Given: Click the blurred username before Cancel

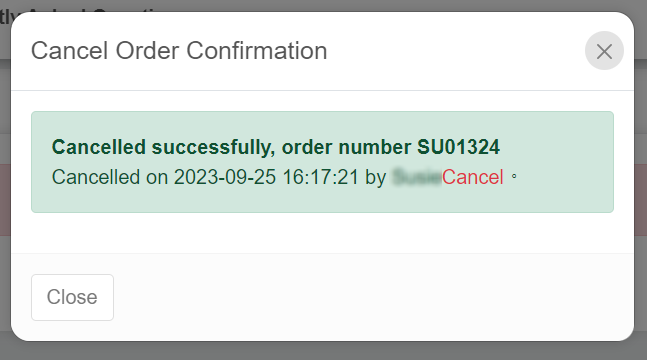Looking at the screenshot, I should pyautogui.click(x=417, y=177).
